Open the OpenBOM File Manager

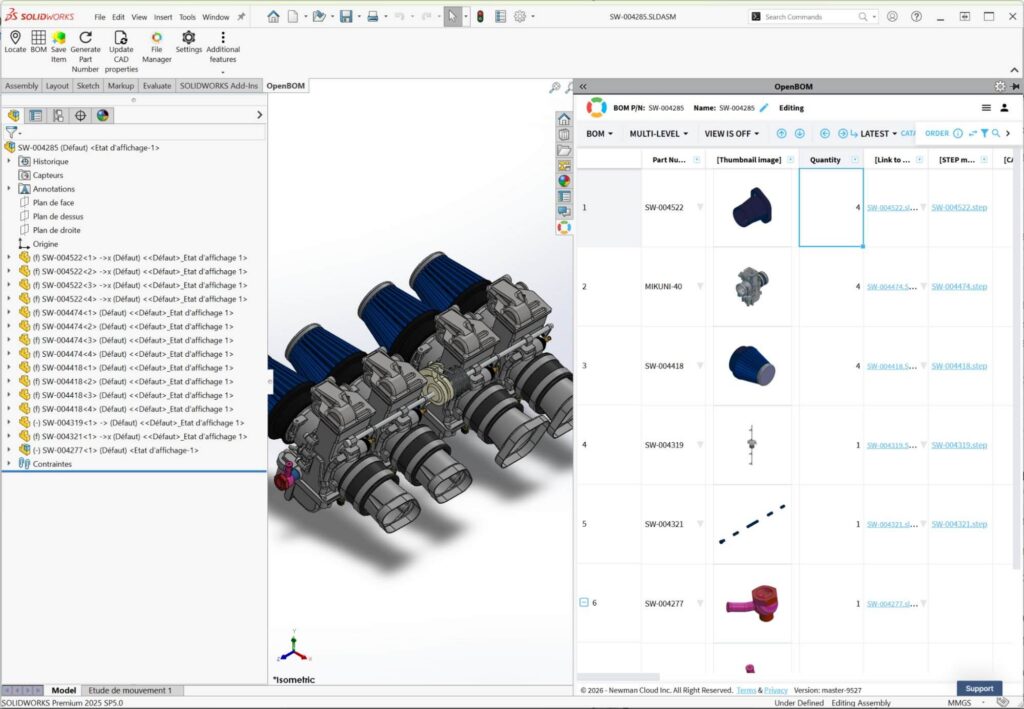tap(156, 38)
